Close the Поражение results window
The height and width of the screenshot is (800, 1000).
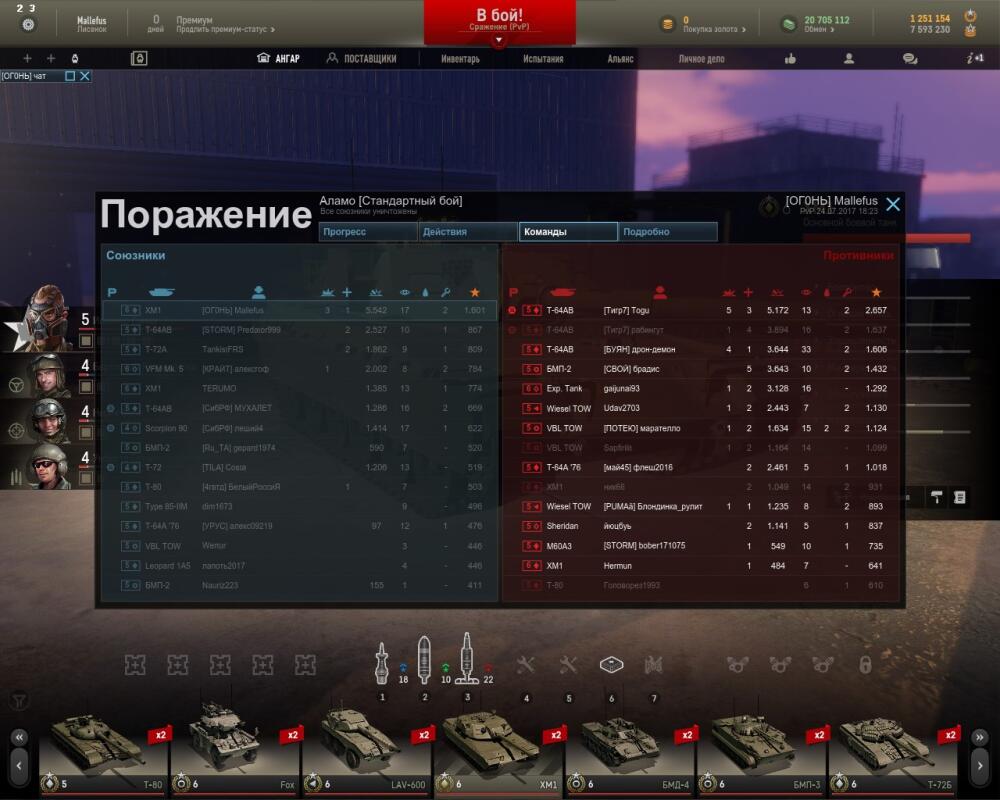click(893, 204)
